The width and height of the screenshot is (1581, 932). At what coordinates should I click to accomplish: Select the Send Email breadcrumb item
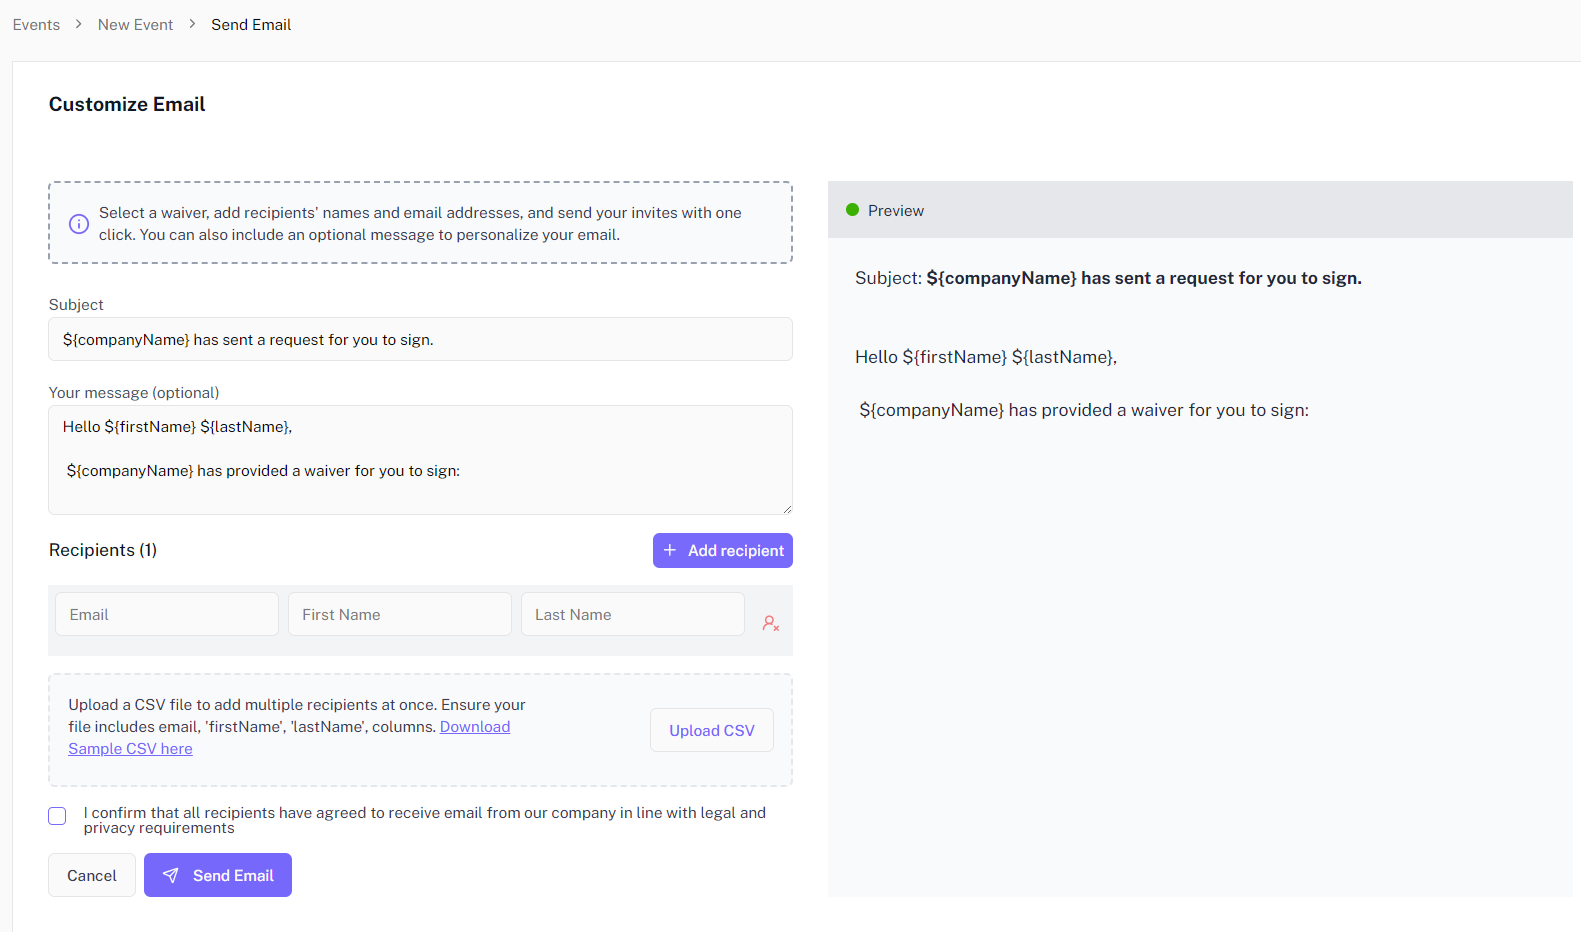251,25
